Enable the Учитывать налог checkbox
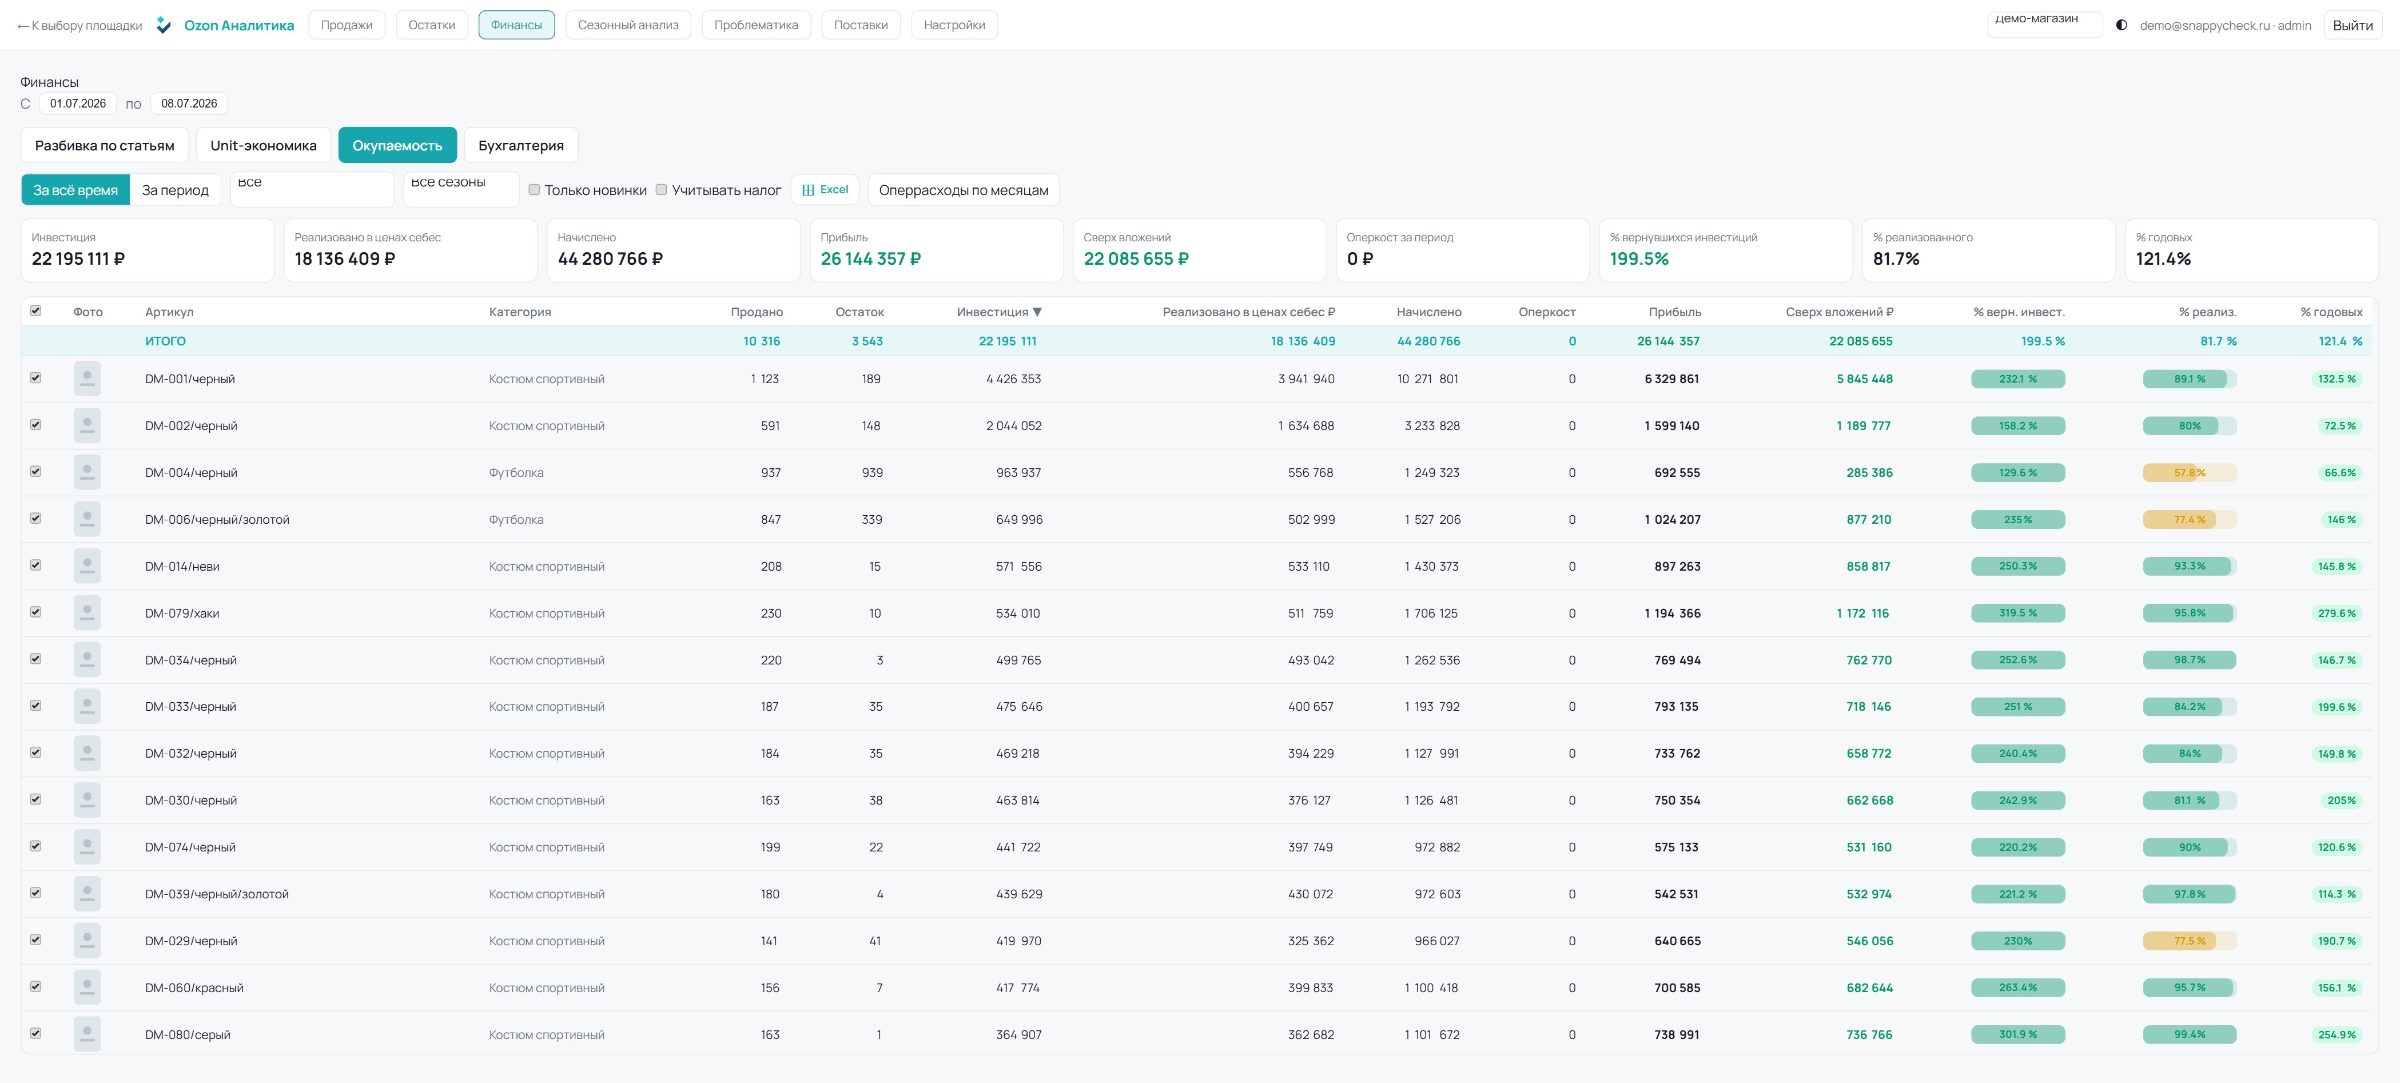 tap(661, 190)
